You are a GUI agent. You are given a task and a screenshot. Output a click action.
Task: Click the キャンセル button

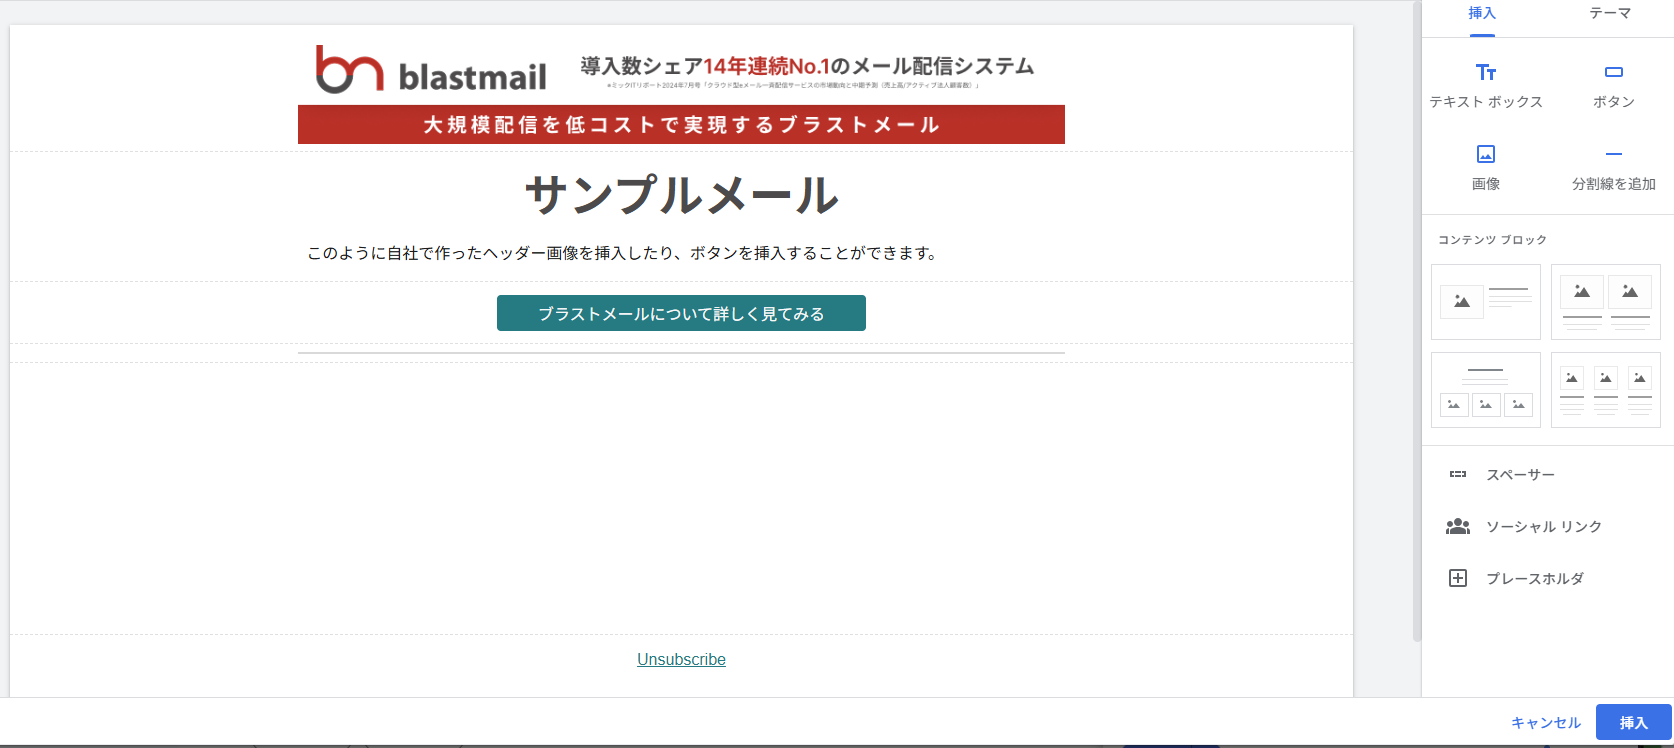click(1546, 722)
